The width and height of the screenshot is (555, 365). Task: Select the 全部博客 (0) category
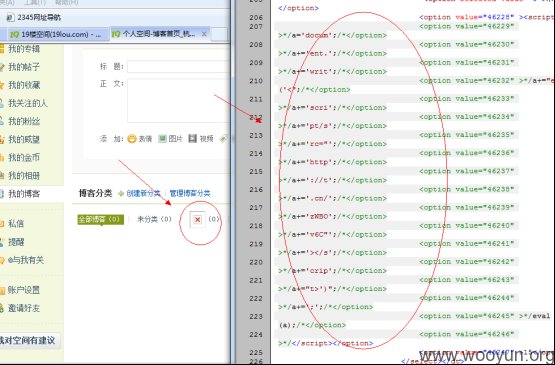101,219
